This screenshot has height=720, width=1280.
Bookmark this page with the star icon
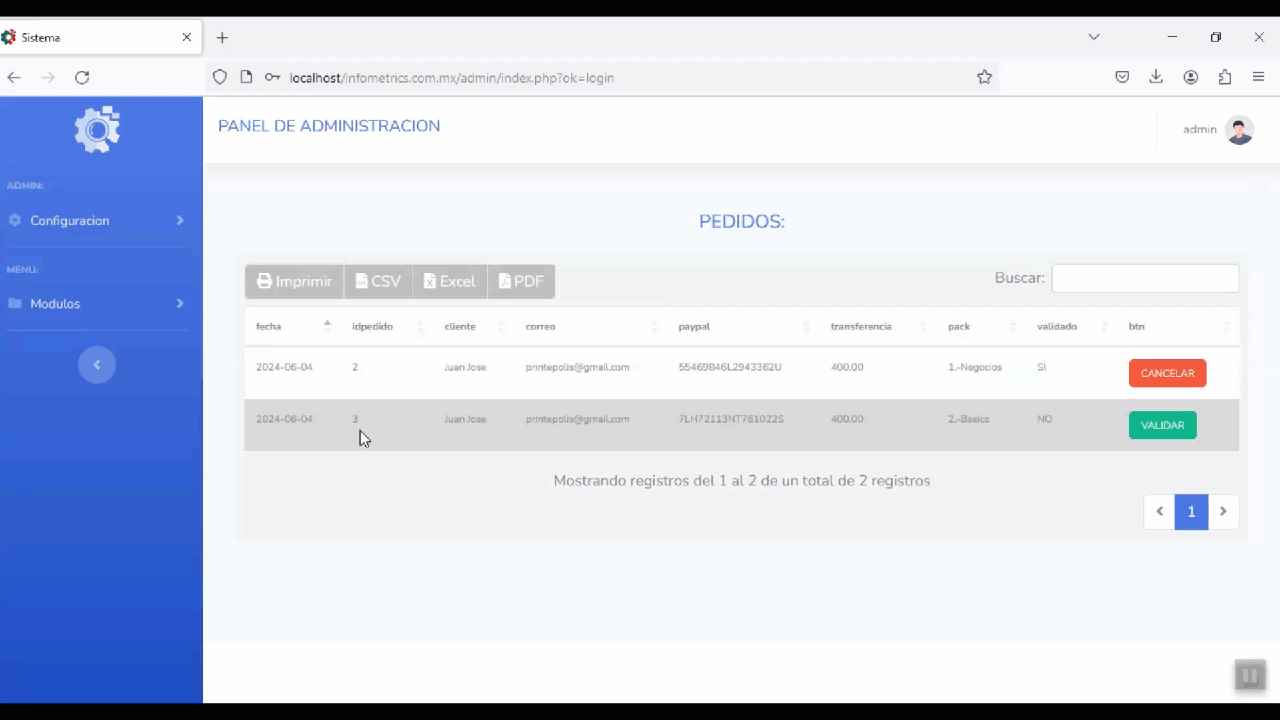984,77
